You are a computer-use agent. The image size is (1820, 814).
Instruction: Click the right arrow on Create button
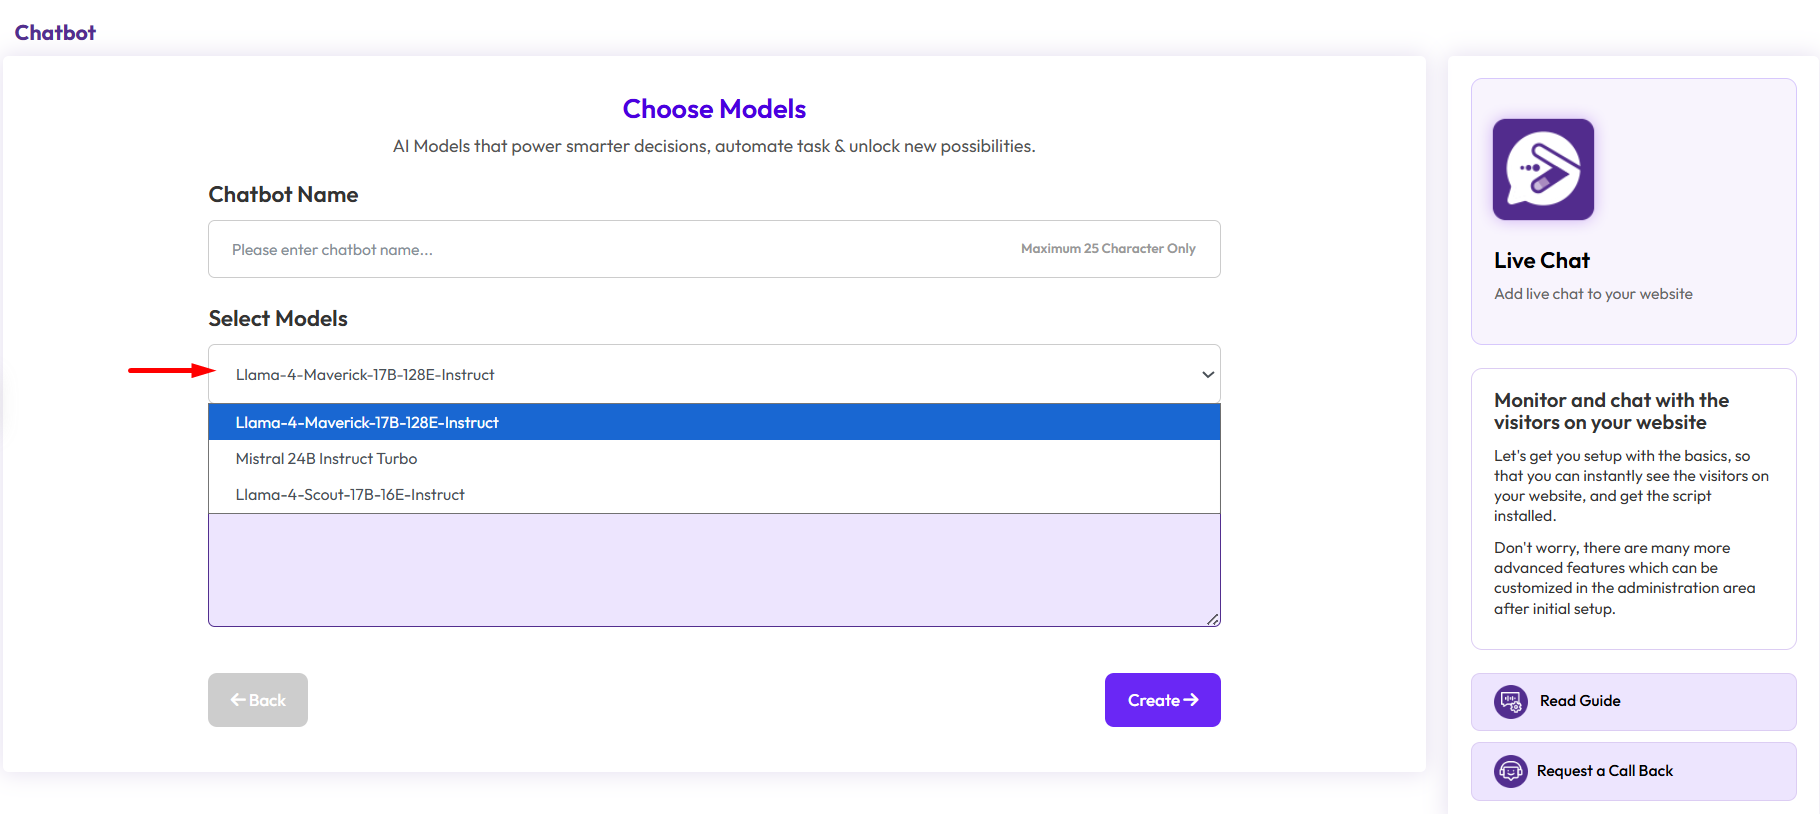1191,700
